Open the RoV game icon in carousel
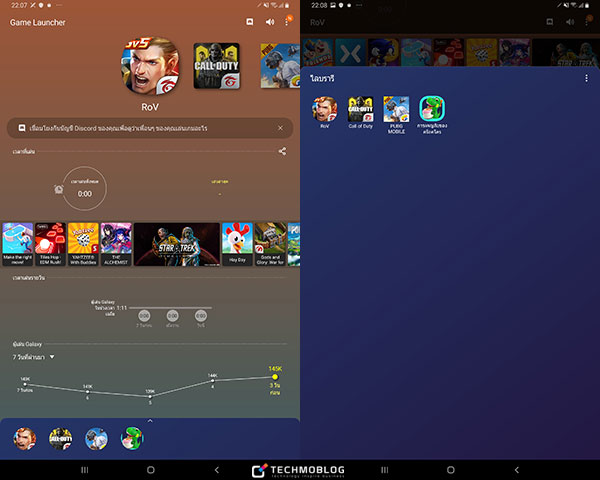600x480 pixels. (150, 66)
